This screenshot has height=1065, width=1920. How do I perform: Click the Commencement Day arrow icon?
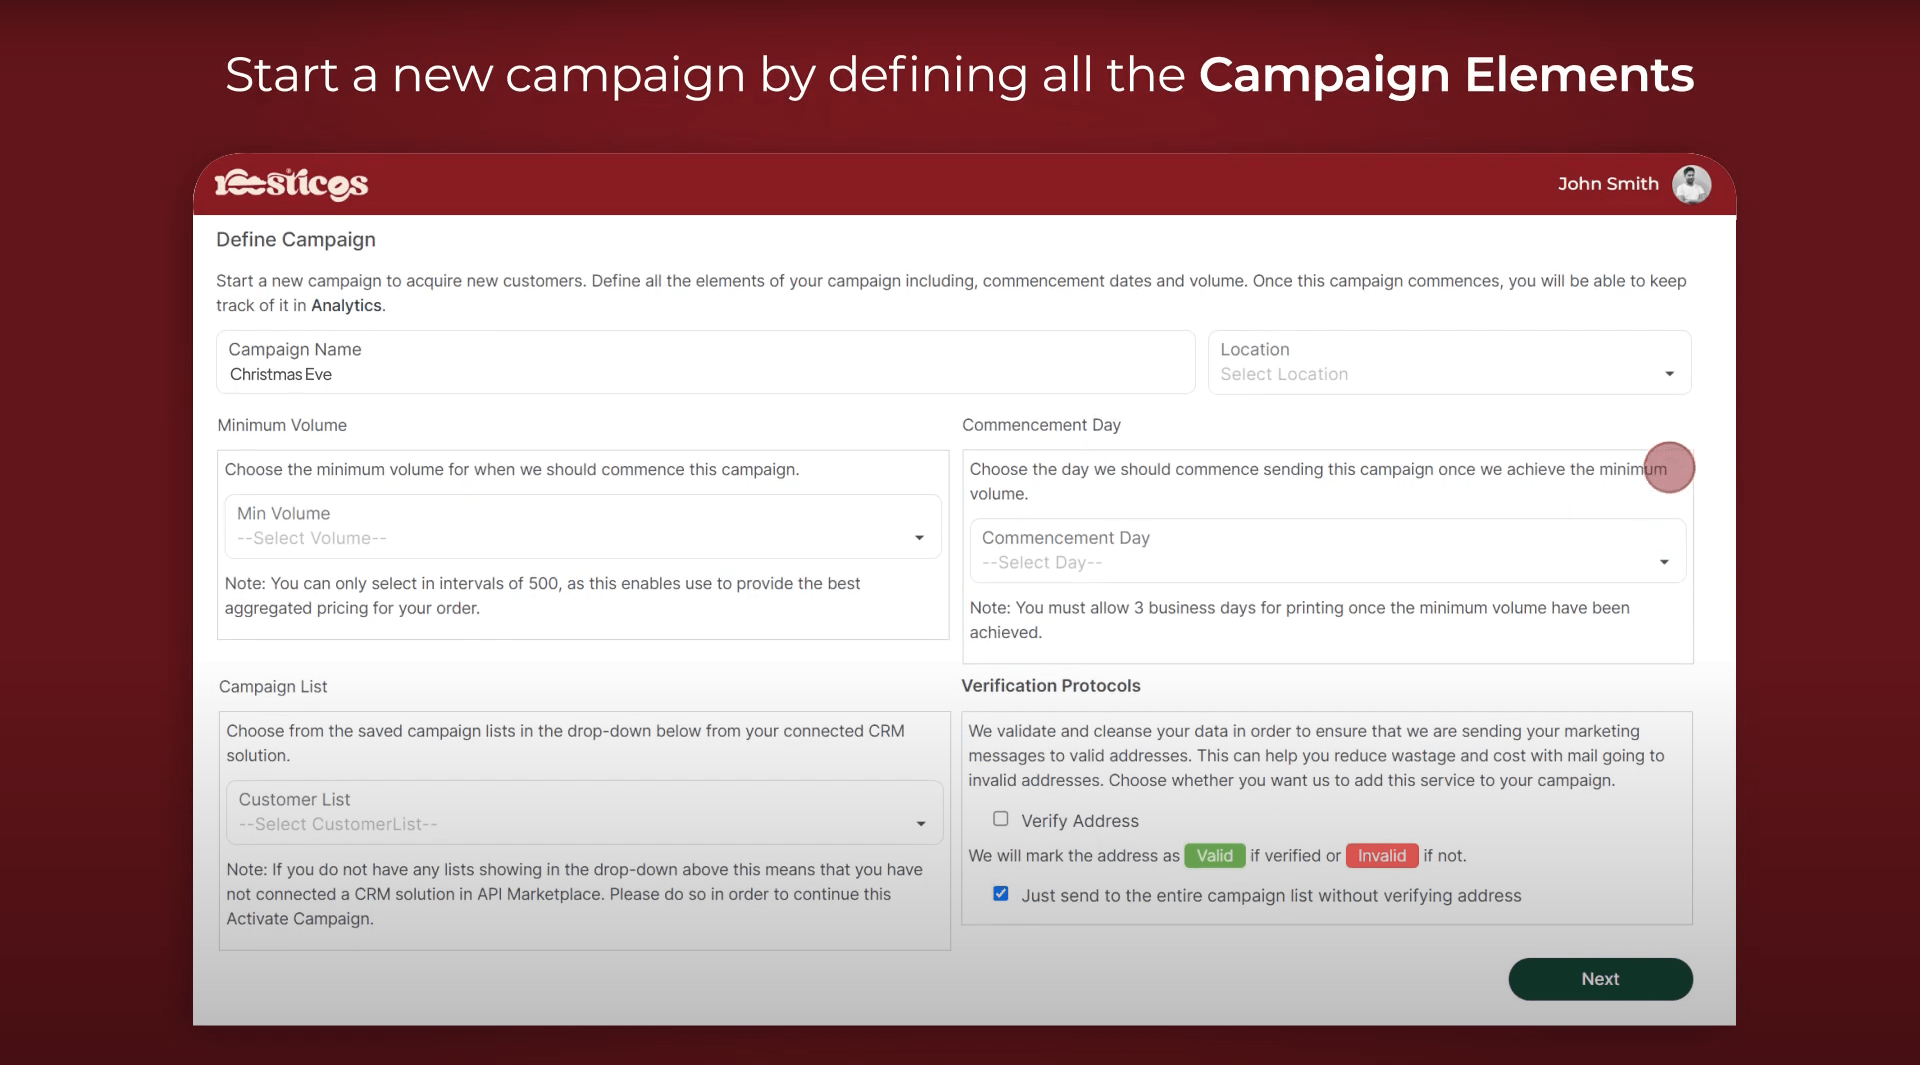point(1664,562)
